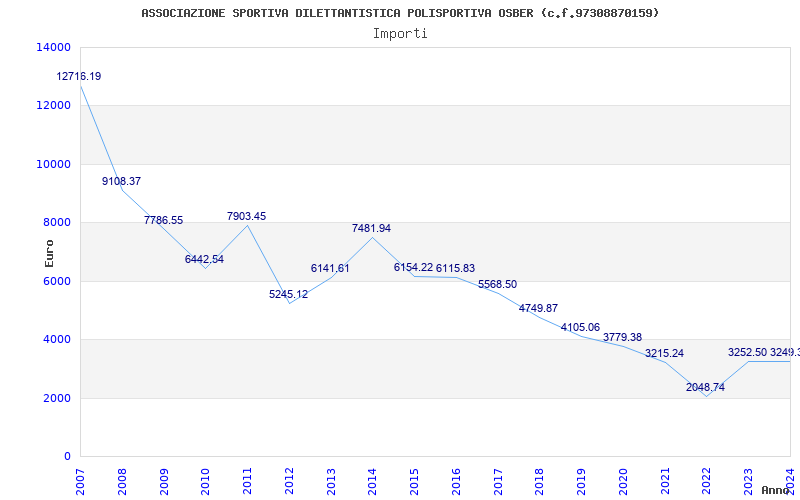This screenshot has width=800, height=500.
Task: Click the 2048.74 lowest value label
Action: click(705, 387)
